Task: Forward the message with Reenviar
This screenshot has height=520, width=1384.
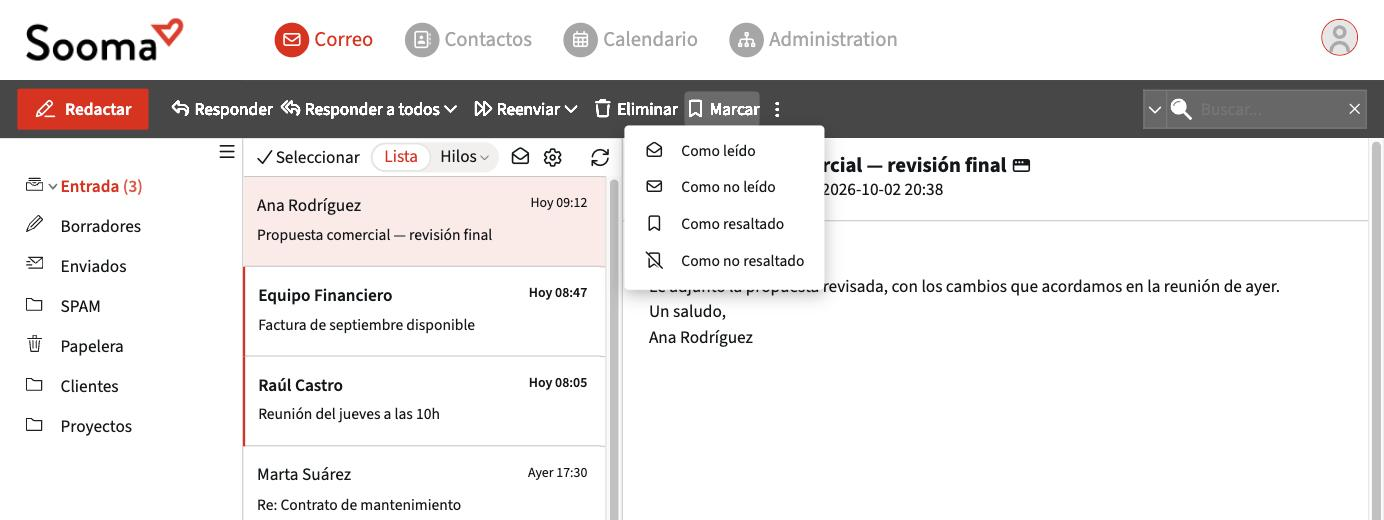Action: [x=517, y=109]
